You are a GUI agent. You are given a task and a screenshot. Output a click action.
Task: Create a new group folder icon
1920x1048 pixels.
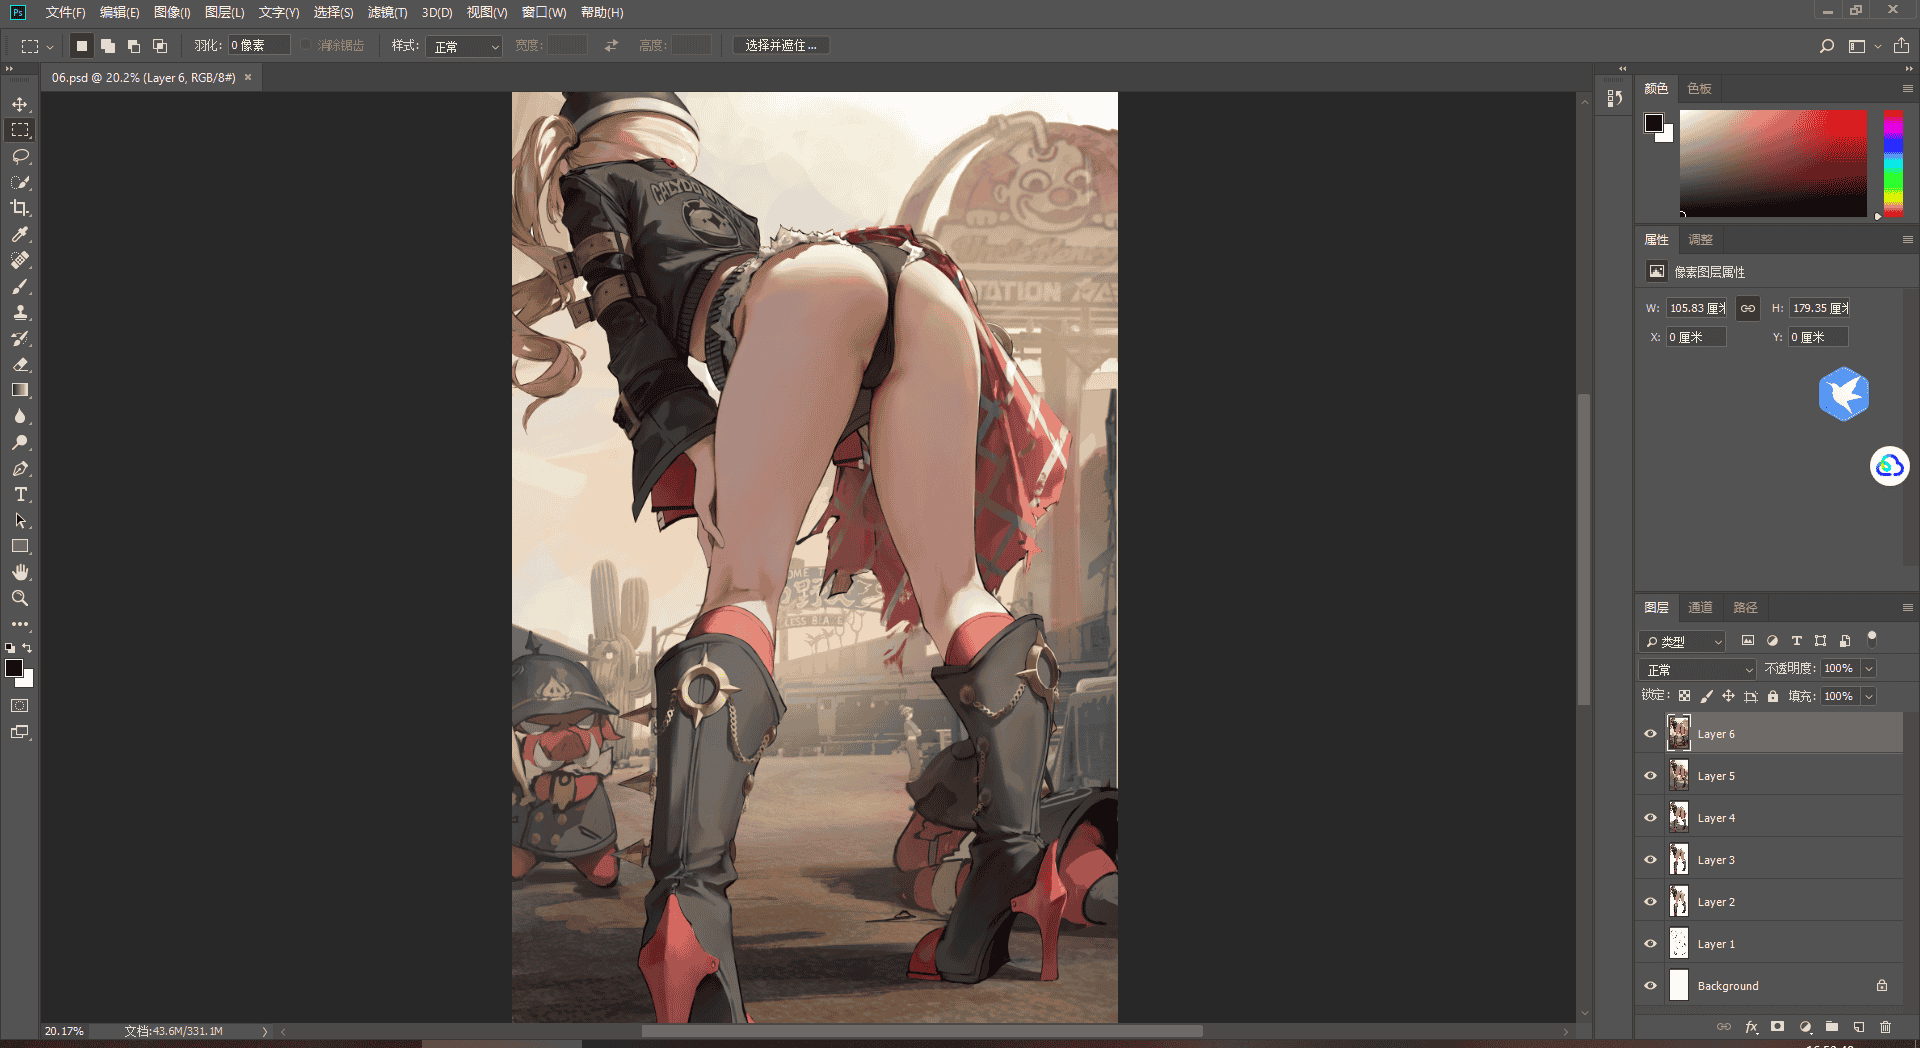click(x=1832, y=1027)
